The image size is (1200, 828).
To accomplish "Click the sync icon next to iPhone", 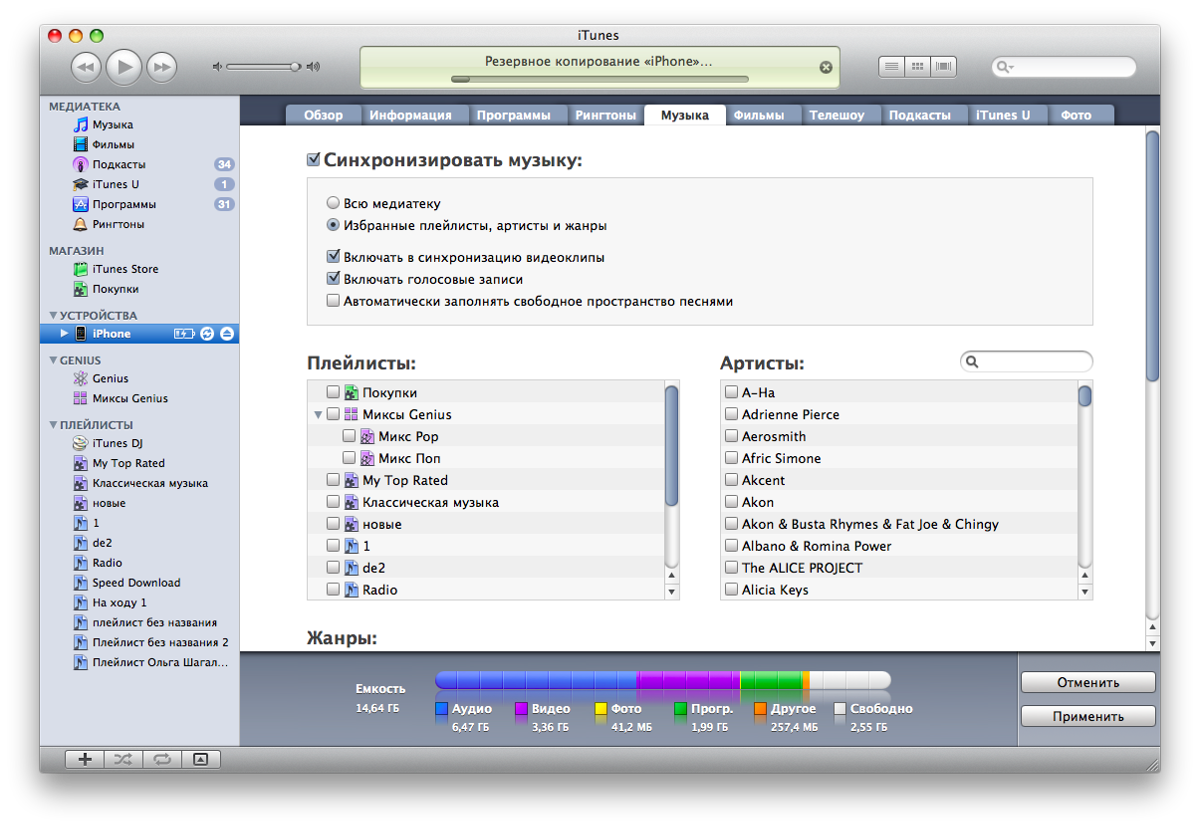I will click(x=207, y=334).
